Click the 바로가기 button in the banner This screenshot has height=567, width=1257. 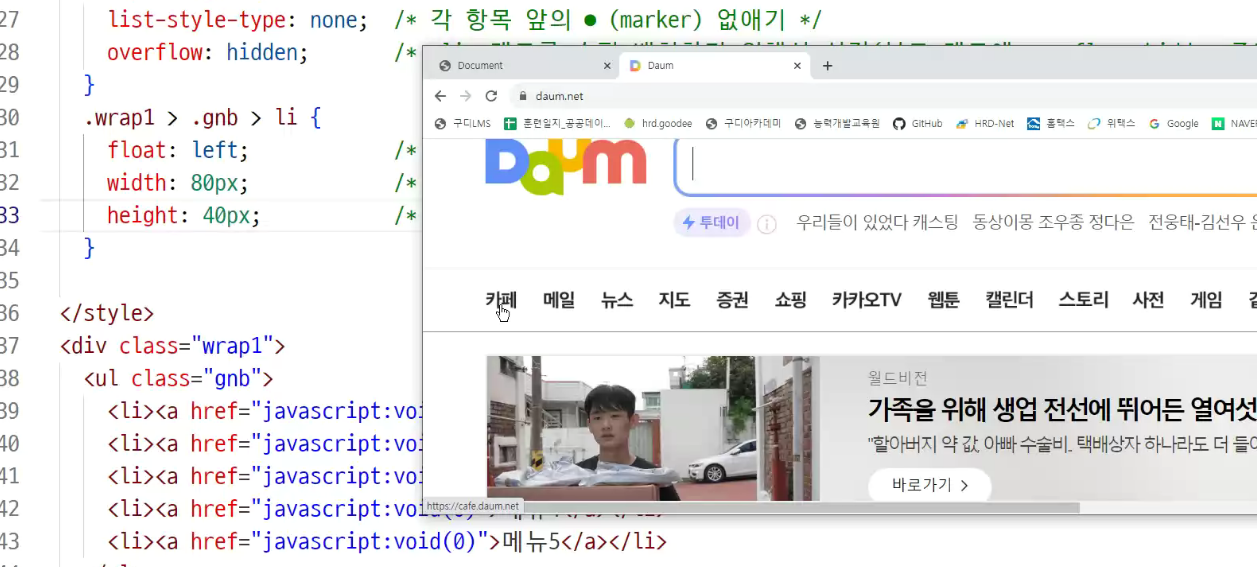pyautogui.click(x=929, y=485)
